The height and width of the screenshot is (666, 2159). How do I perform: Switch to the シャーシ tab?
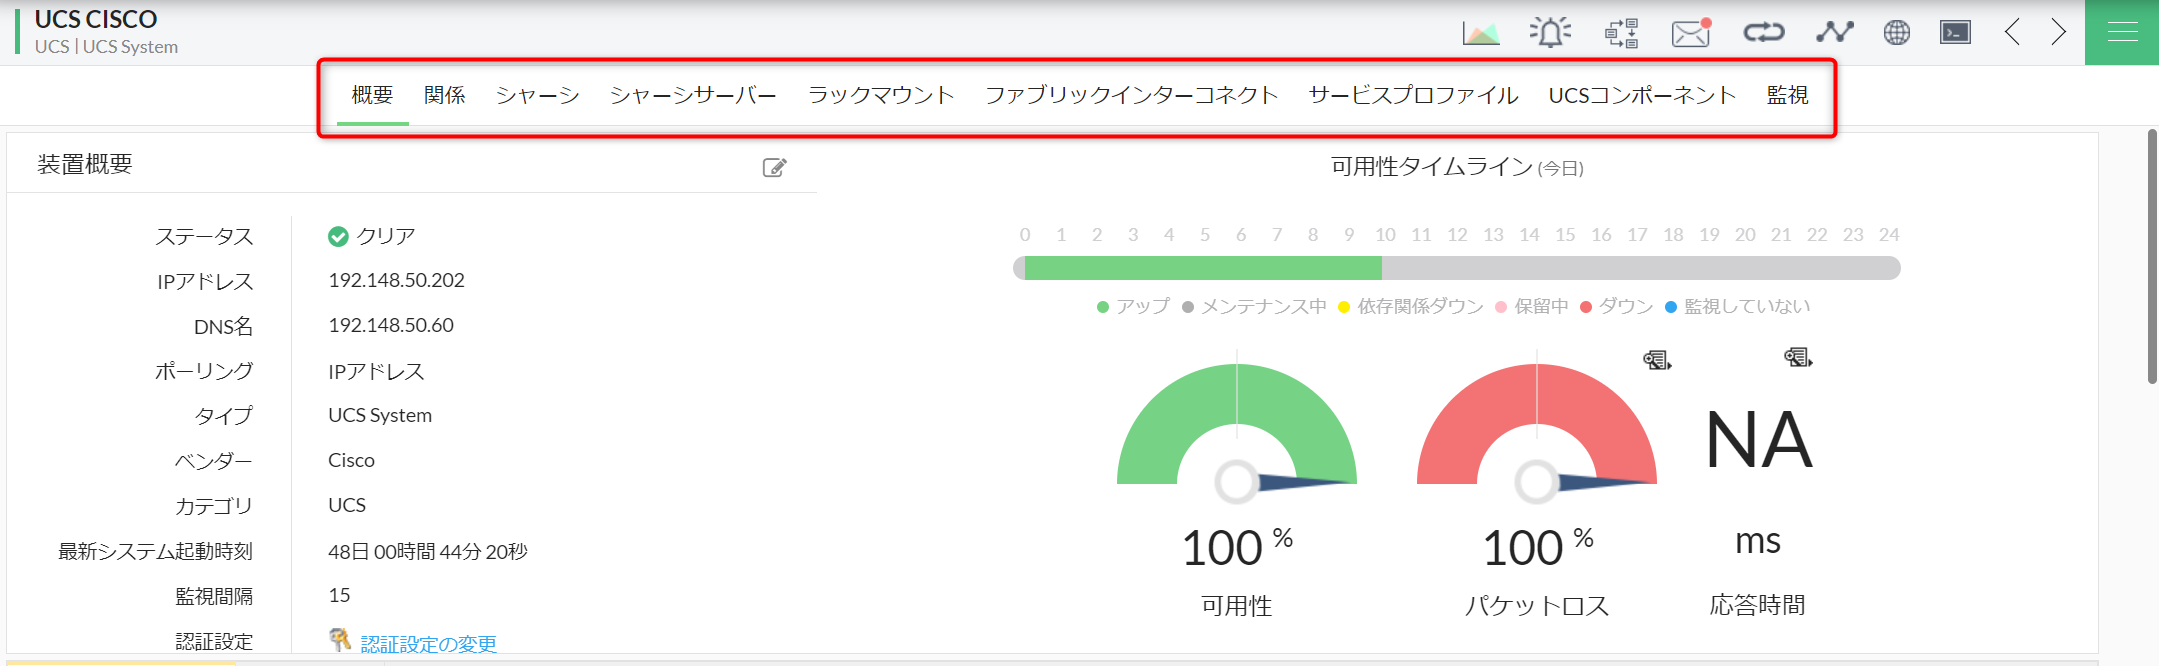[538, 95]
